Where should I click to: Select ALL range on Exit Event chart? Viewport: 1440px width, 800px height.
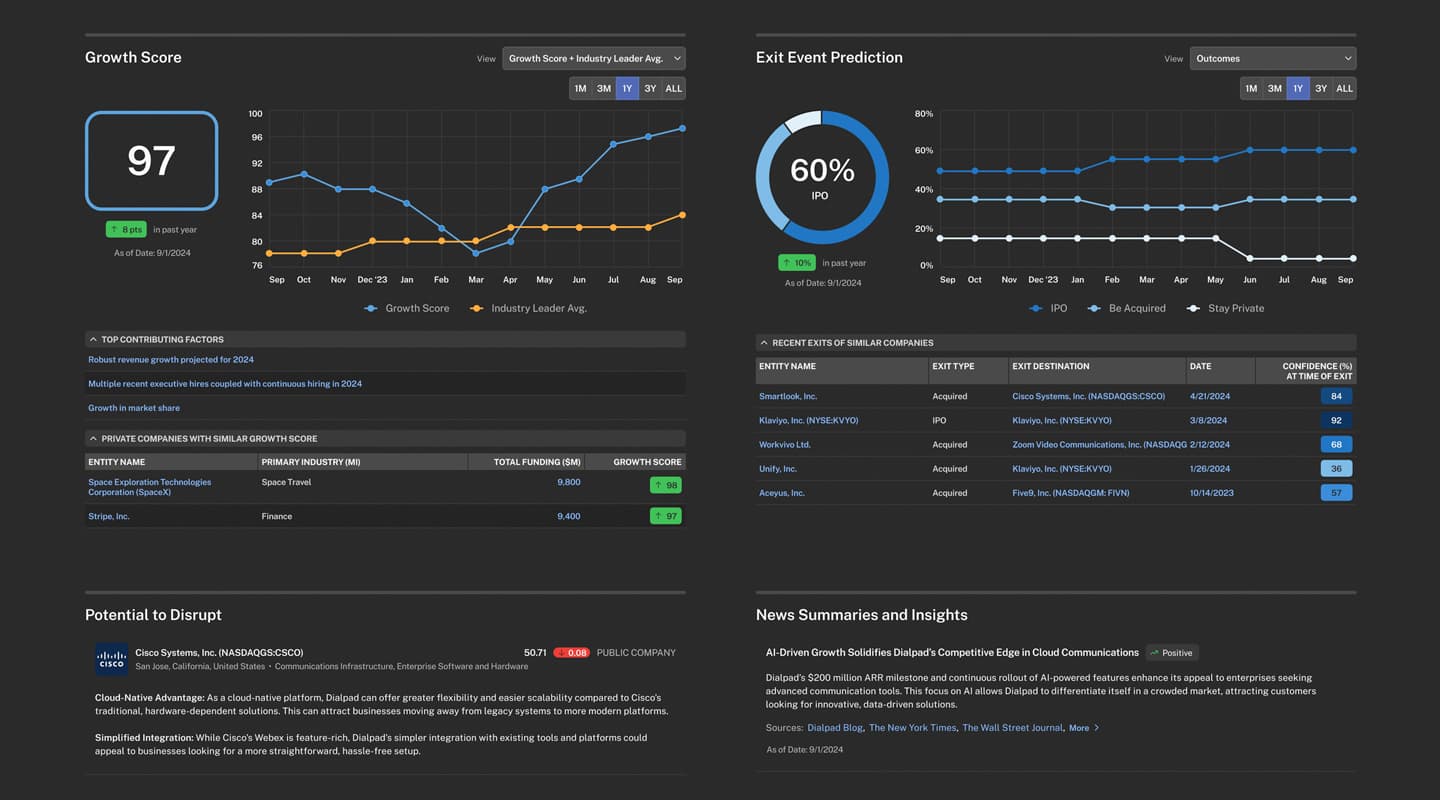(1344, 89)
